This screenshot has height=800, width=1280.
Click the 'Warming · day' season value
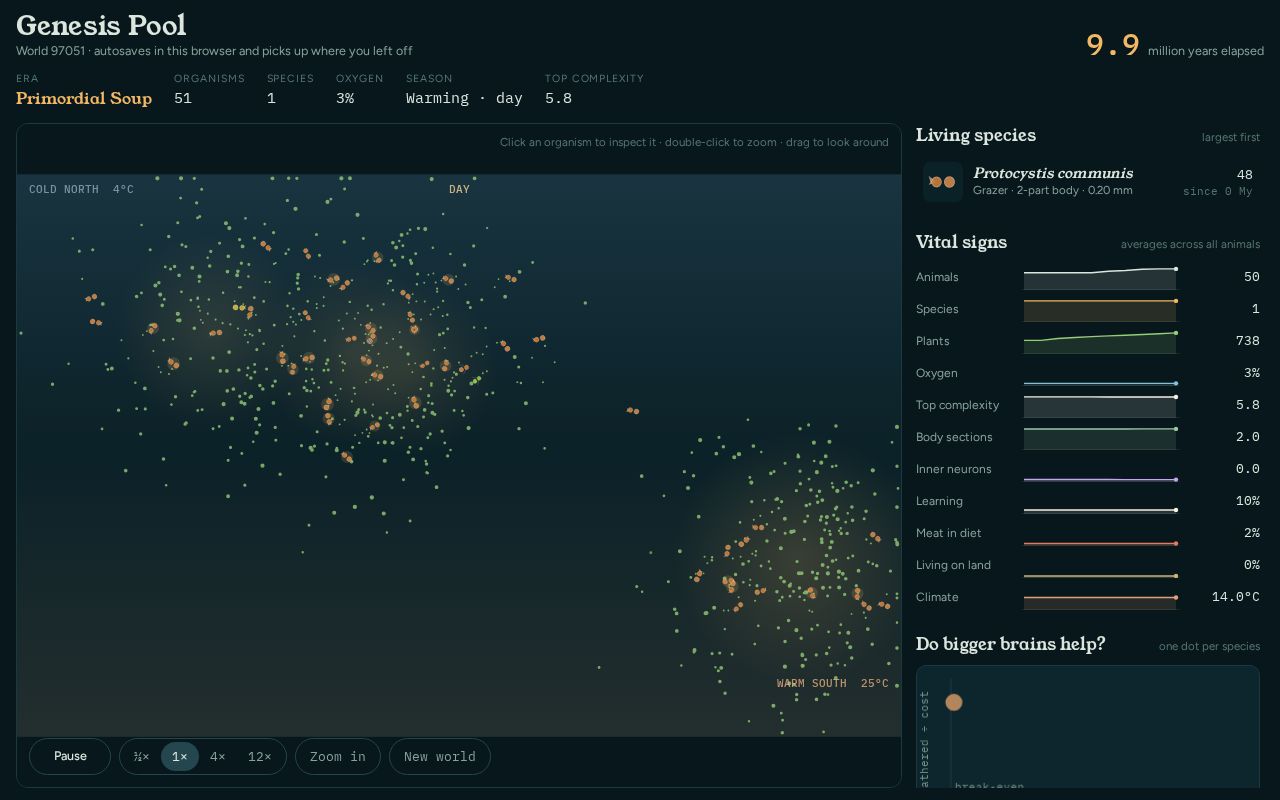click(x=464, y=98)
